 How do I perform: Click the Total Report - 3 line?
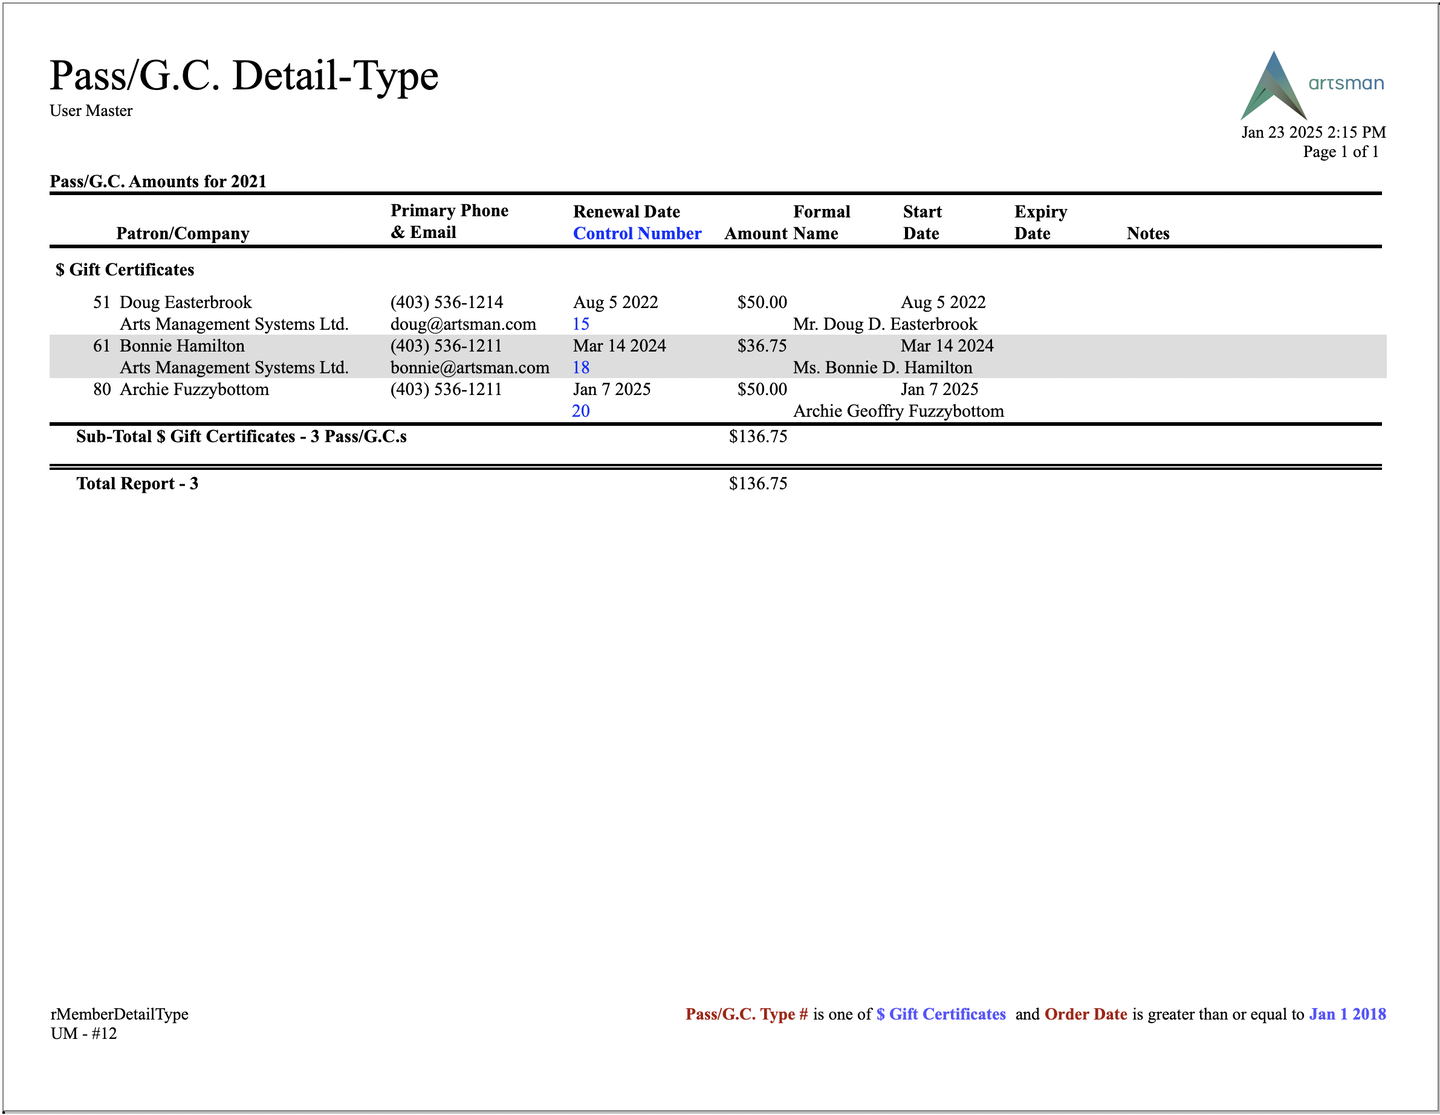137,484
